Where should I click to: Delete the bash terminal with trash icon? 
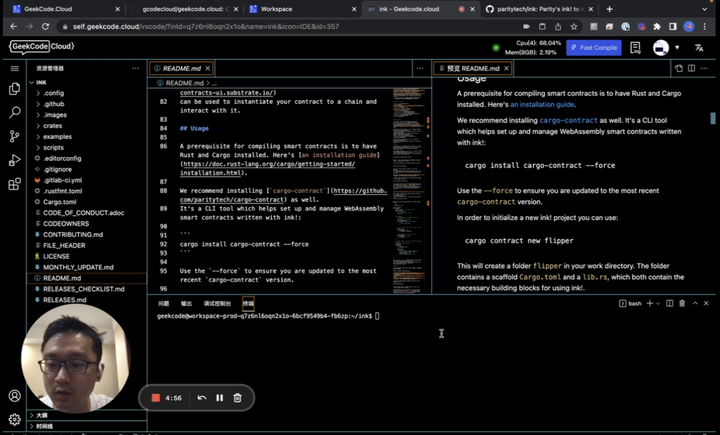coord(684,302)
